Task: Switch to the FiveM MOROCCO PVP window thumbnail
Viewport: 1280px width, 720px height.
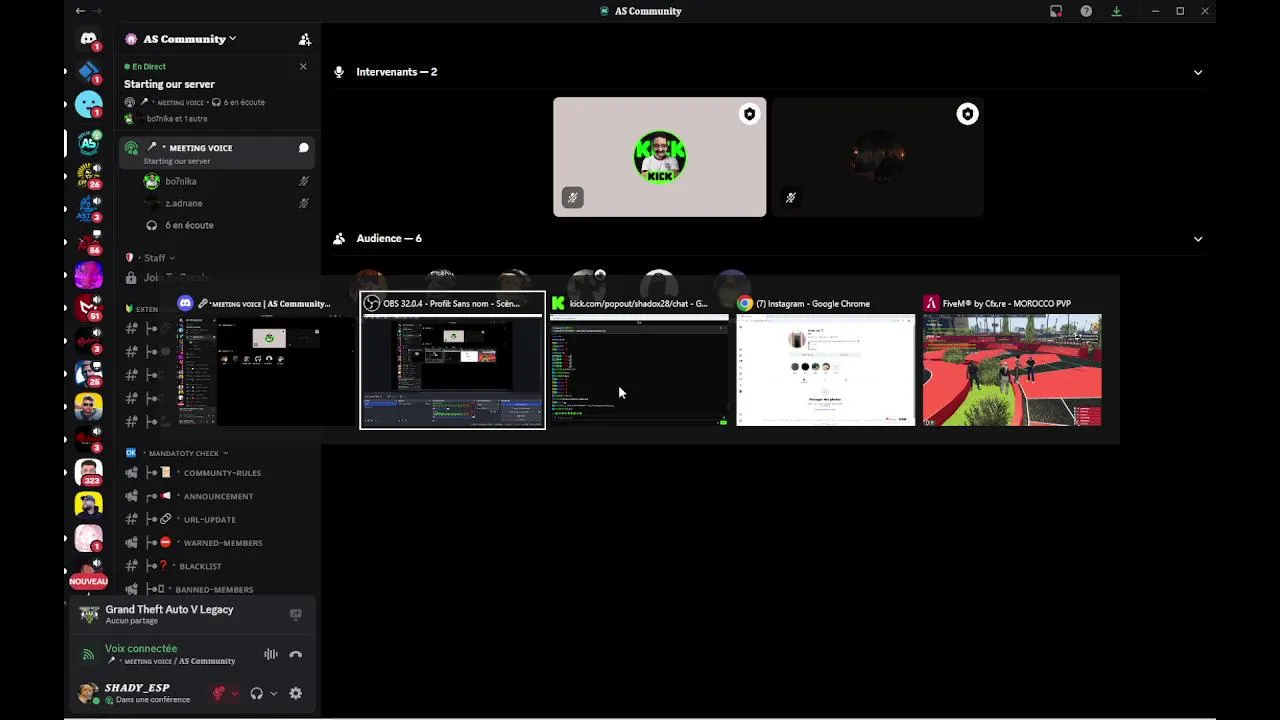Action: (1012, 360)
